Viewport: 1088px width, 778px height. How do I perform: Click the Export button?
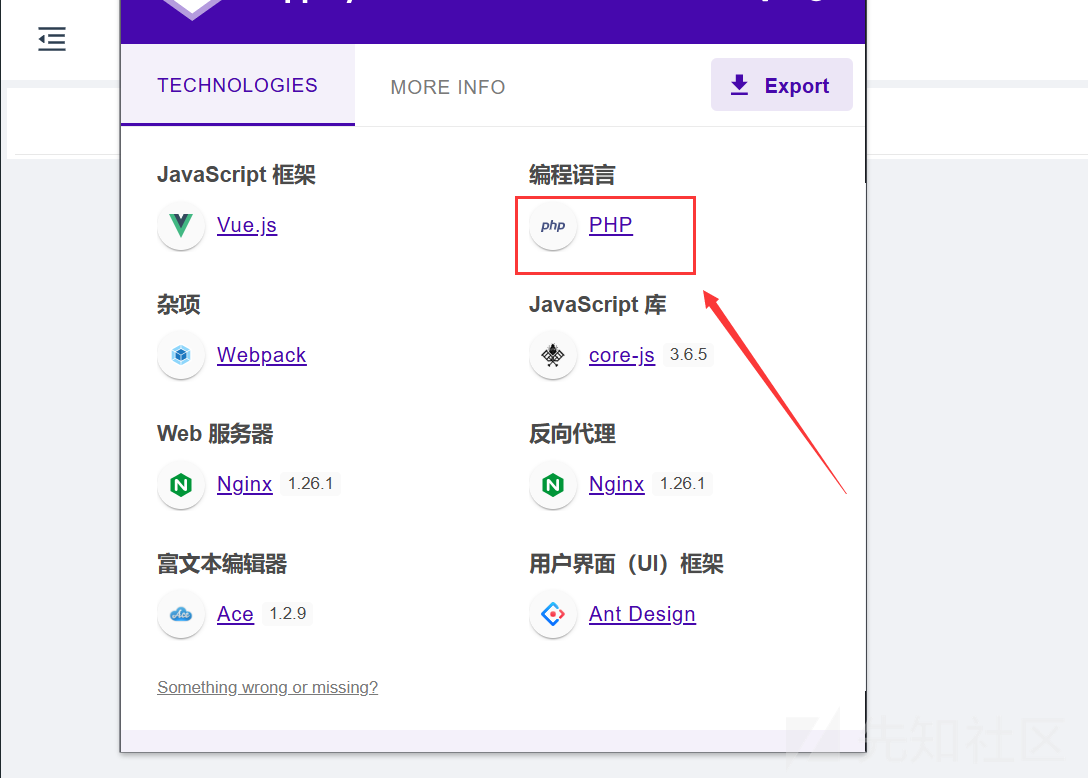tap(781, 85)
